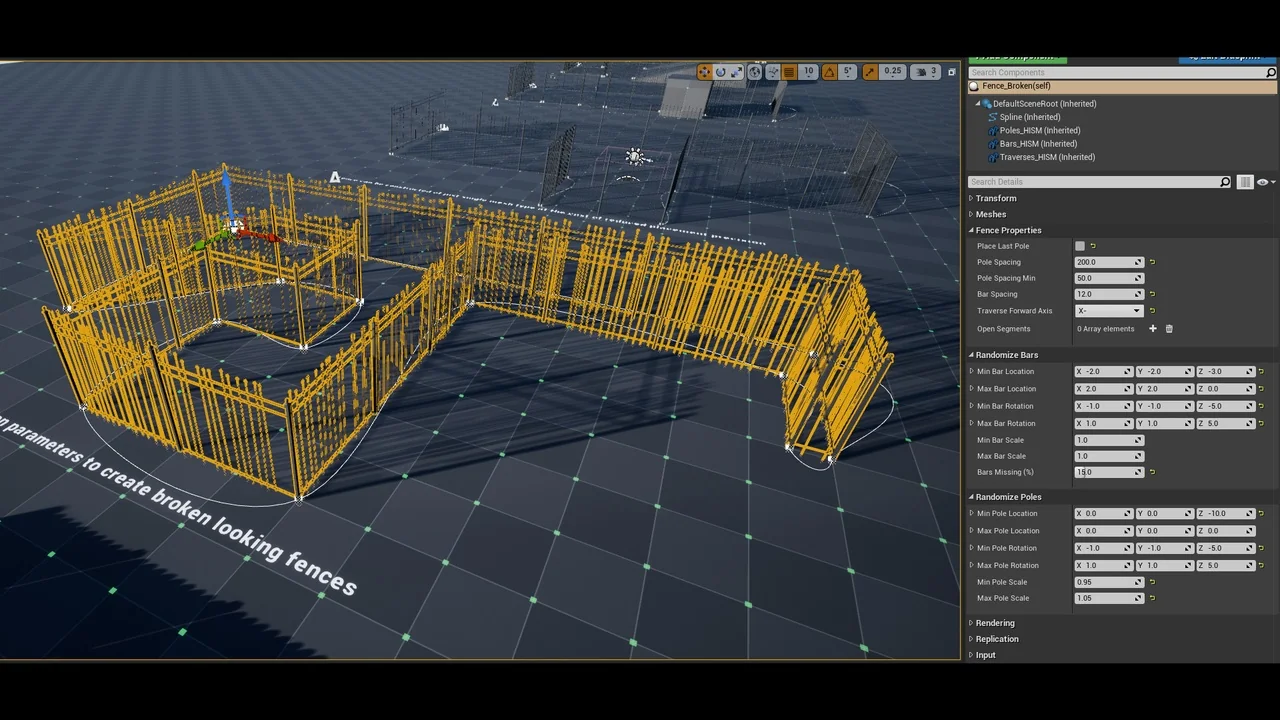Toggle scale snapping icon next to 0.25

click(x=870, y=71)
